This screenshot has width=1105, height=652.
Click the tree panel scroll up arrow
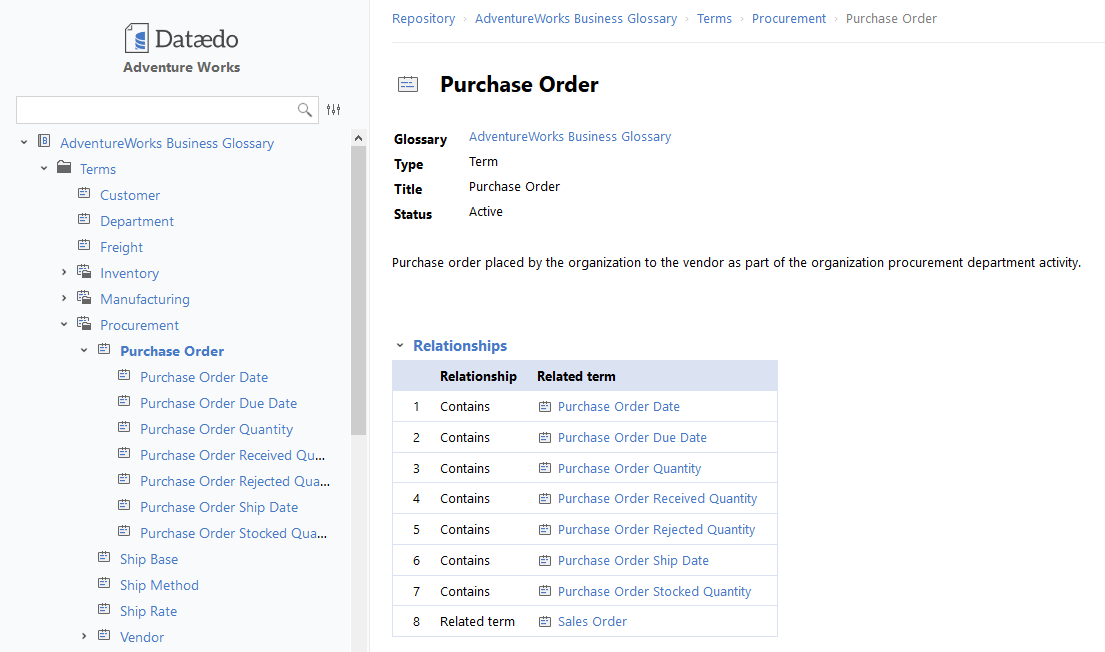coord(359,138)
